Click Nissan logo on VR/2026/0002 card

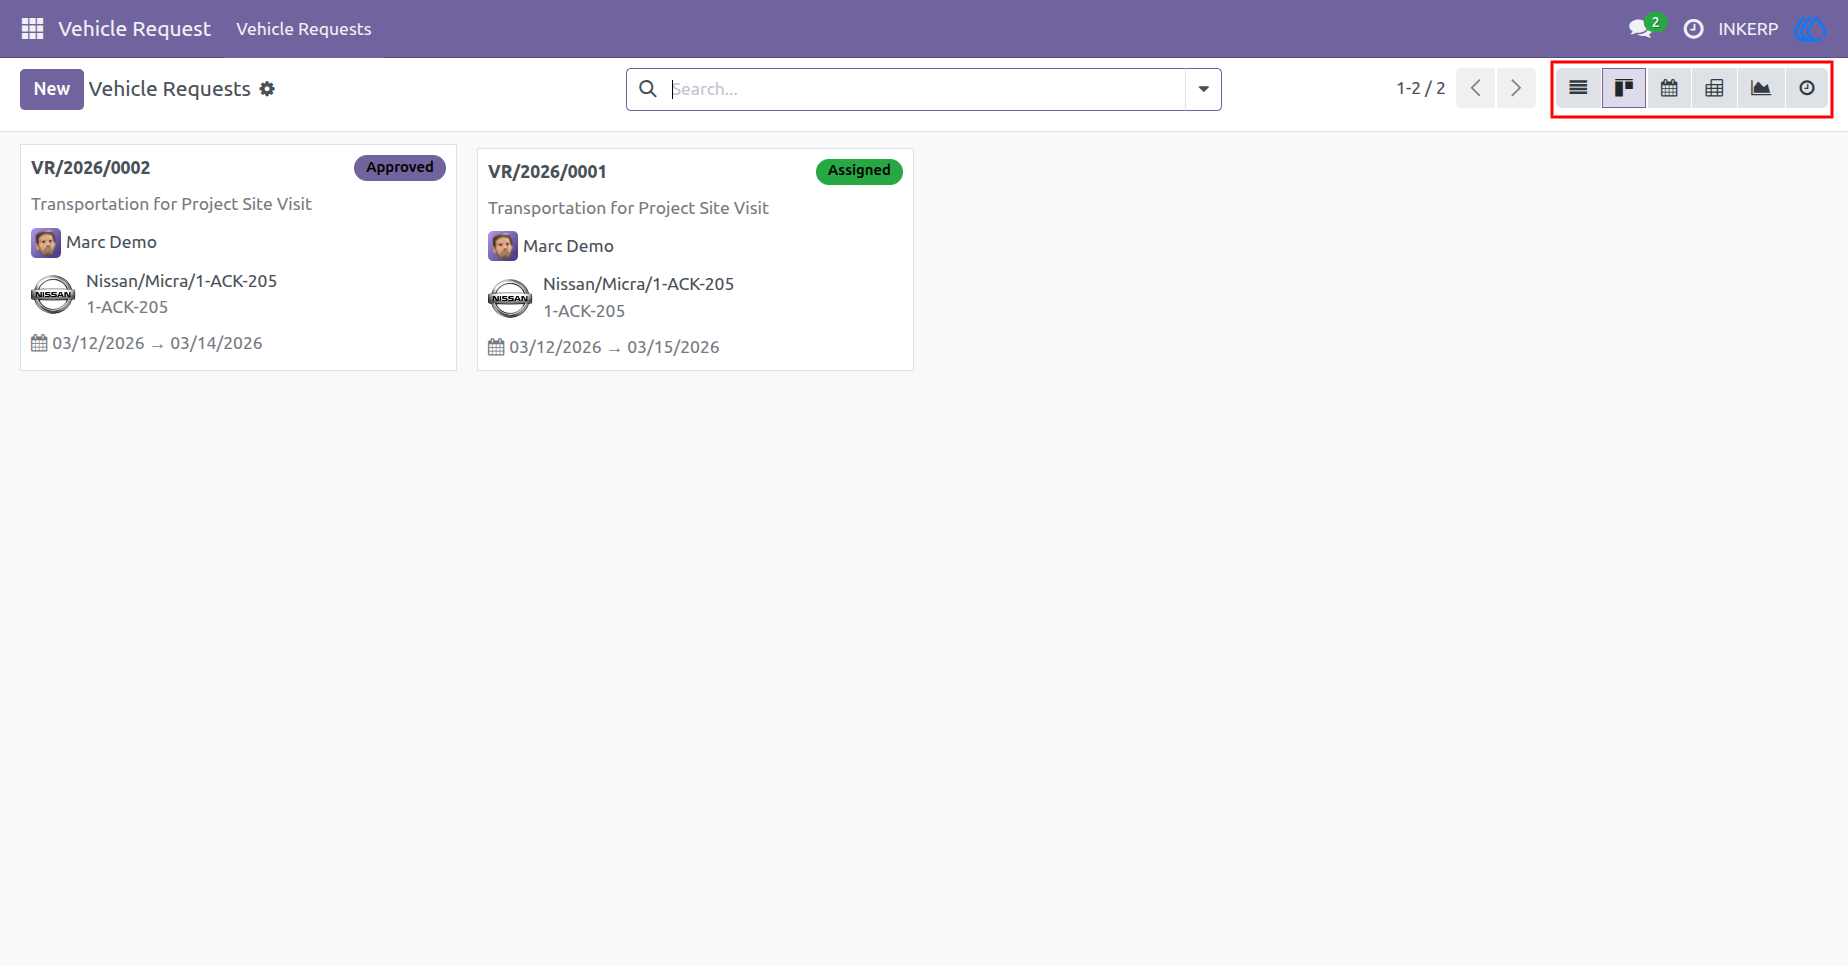(53, 295)
